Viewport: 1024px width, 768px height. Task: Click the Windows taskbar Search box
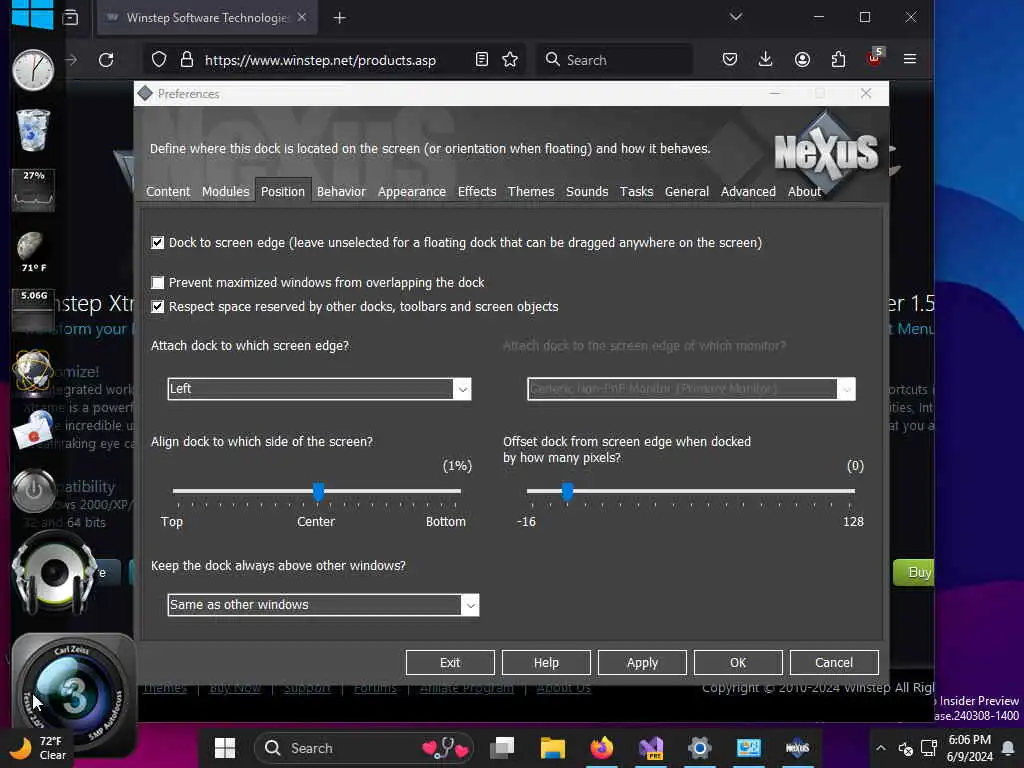click(364, 748)
